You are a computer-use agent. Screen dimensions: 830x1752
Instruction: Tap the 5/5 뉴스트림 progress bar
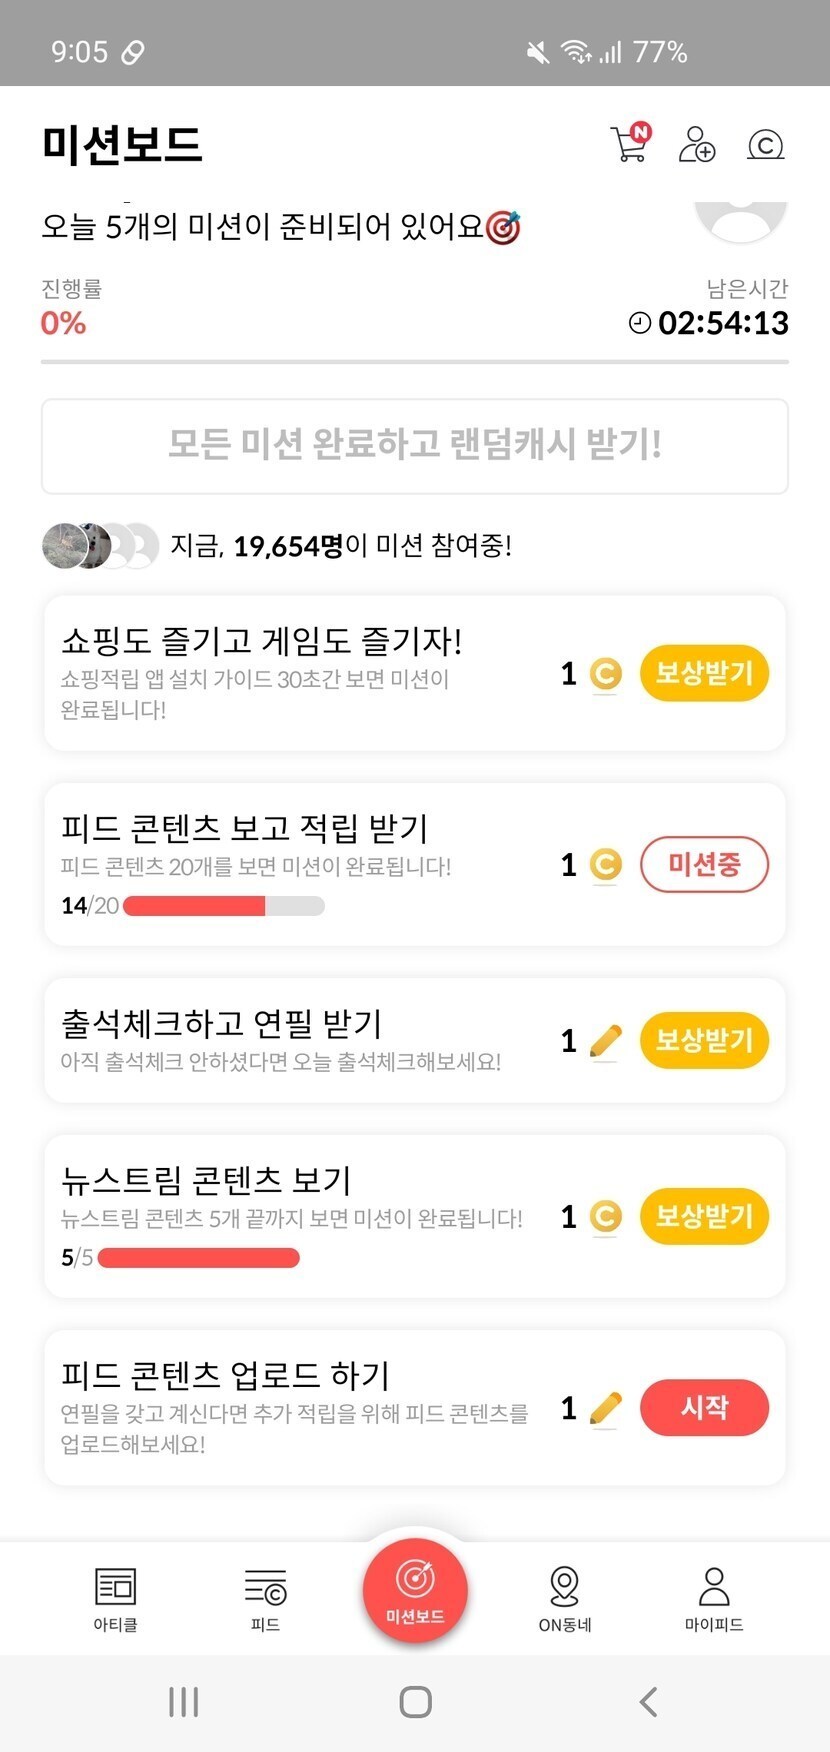[199, 1257]
